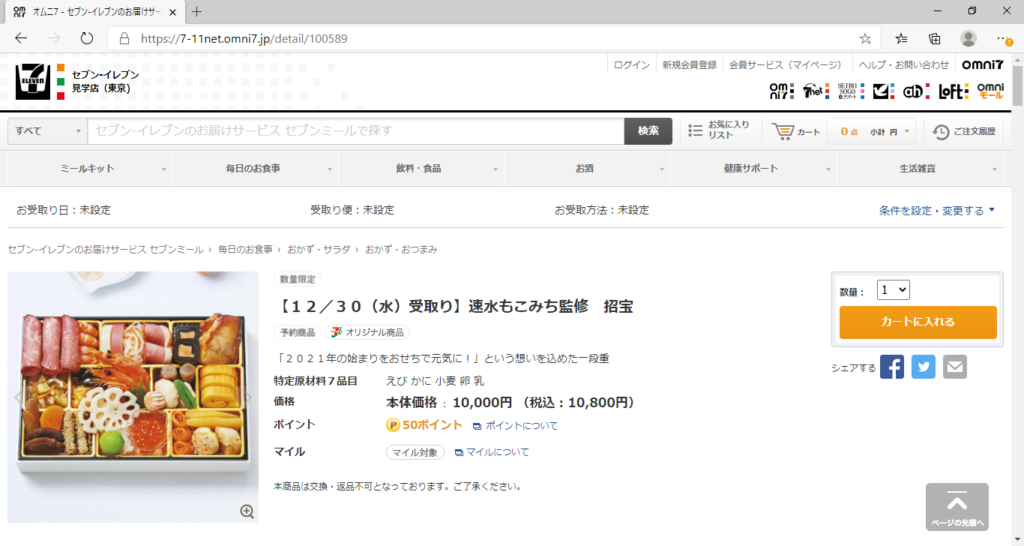This screenshot has height=546, width=1024.
Task: Expand the 毎日のお食事 menu
Action: point(255,169)
